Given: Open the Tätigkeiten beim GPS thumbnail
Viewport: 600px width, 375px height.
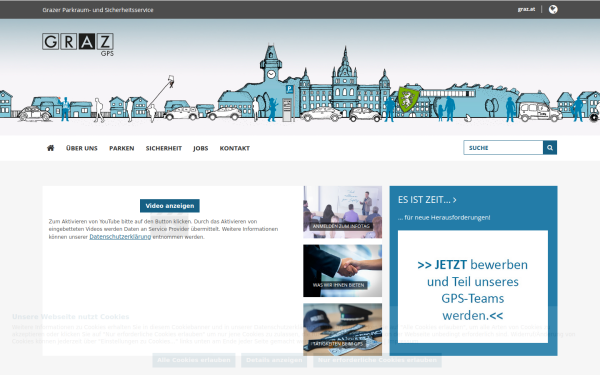Looking at the screenshot, I should click(x=342, y=329).
